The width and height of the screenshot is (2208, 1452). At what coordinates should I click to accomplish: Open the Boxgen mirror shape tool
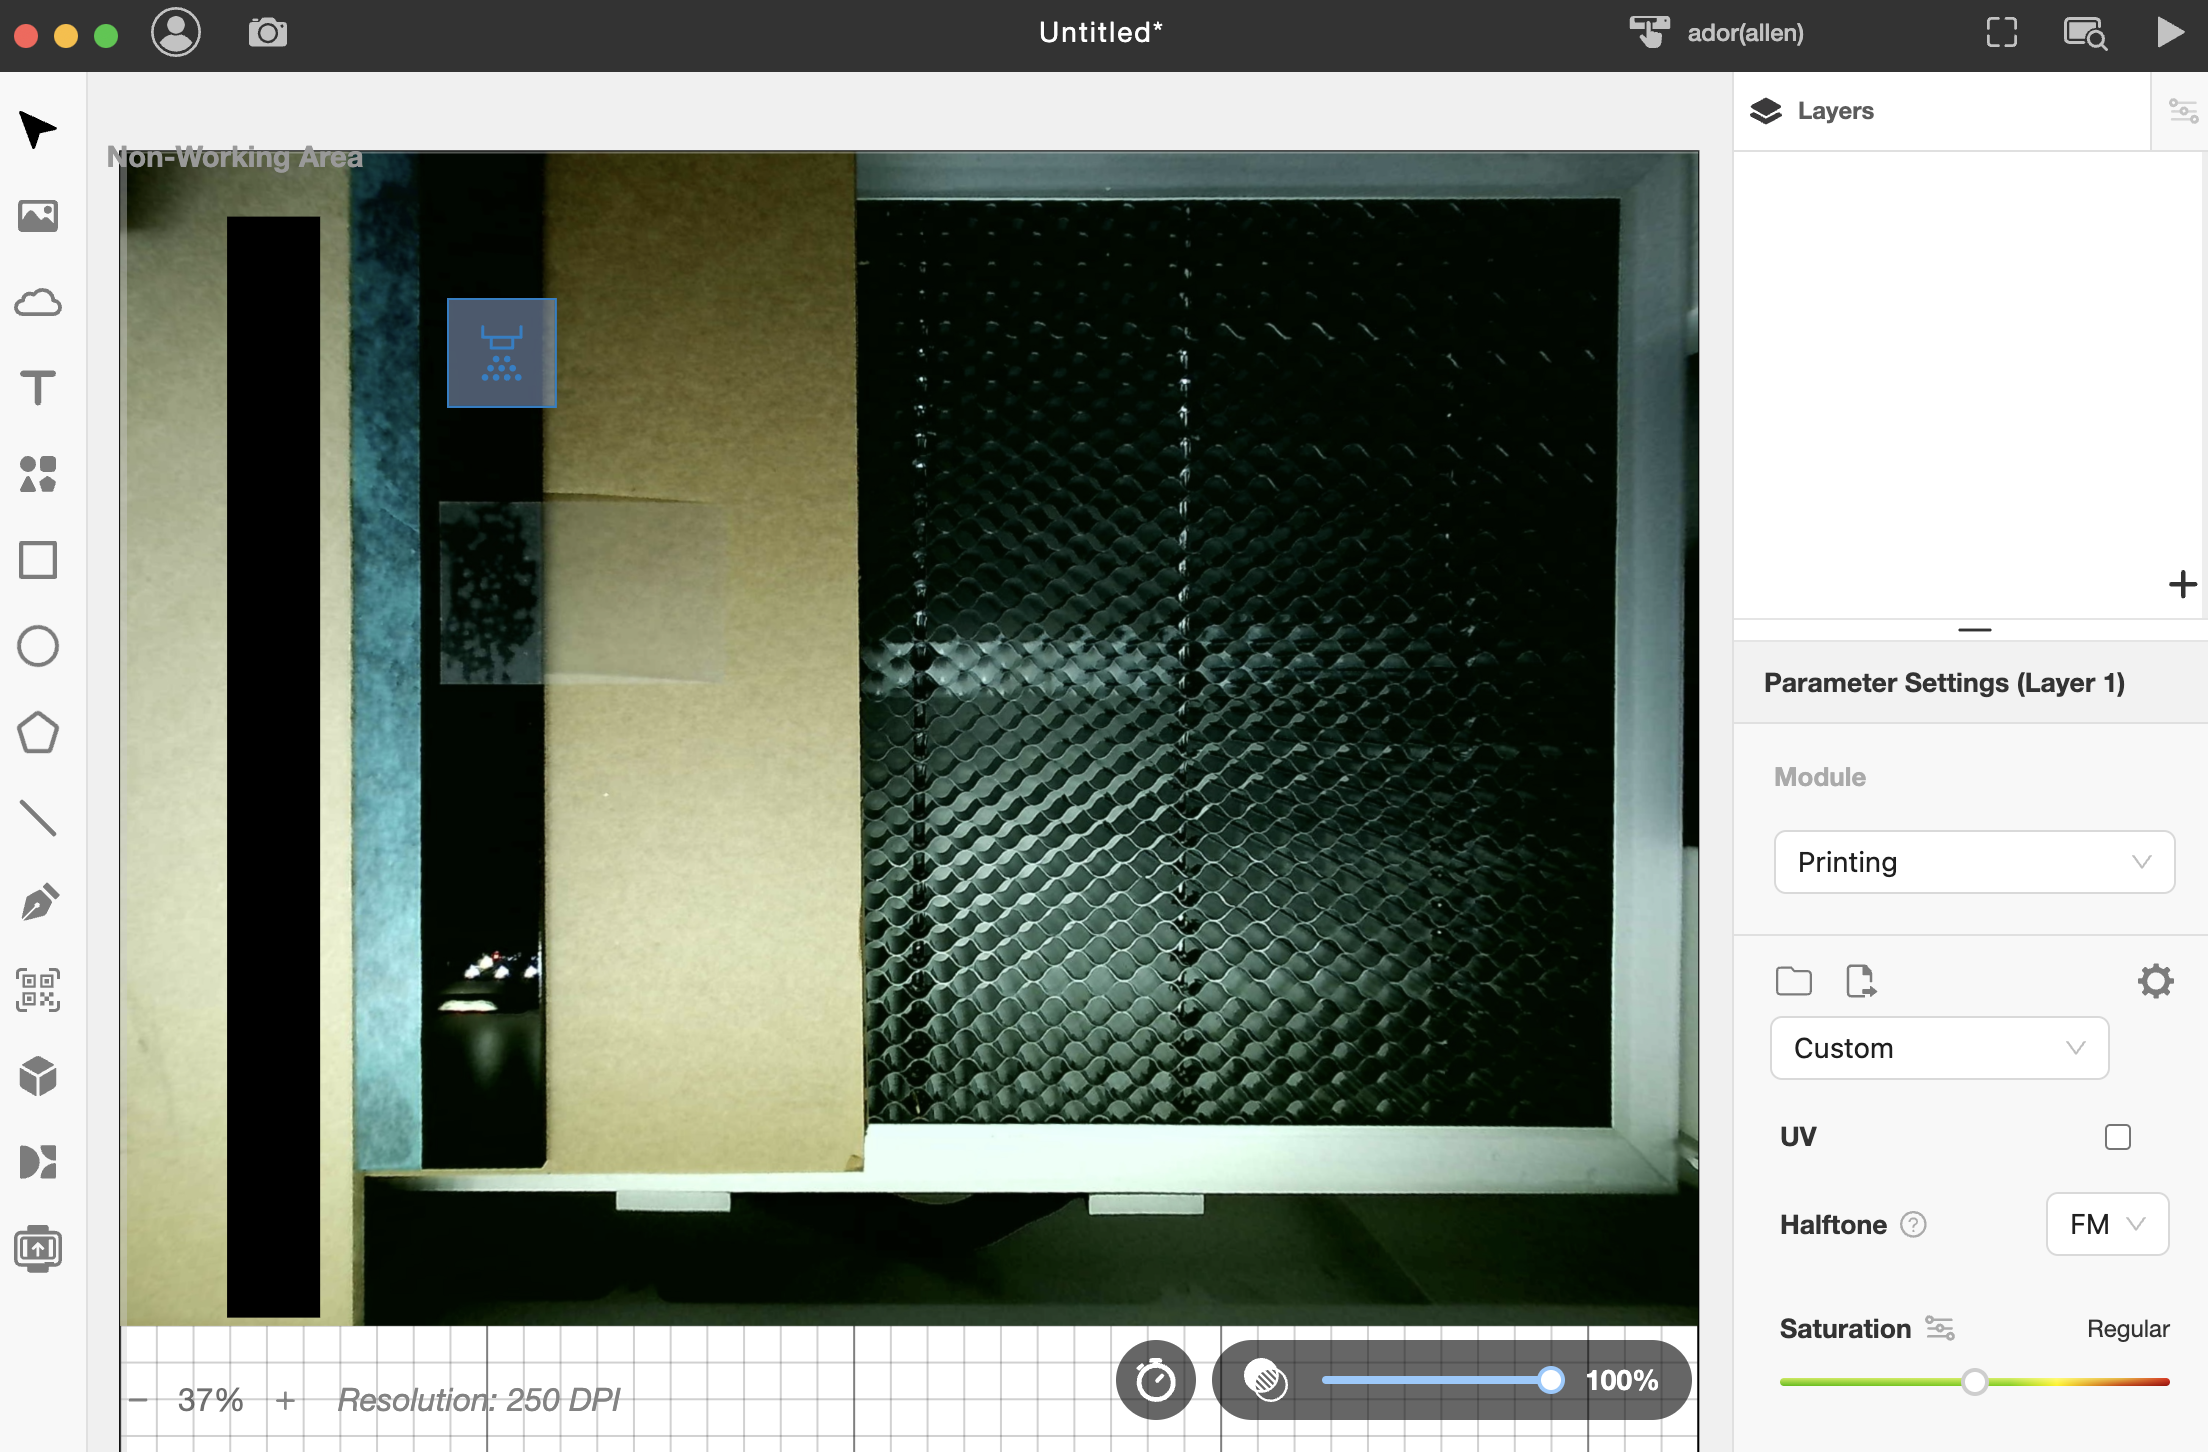(38, 1162)
